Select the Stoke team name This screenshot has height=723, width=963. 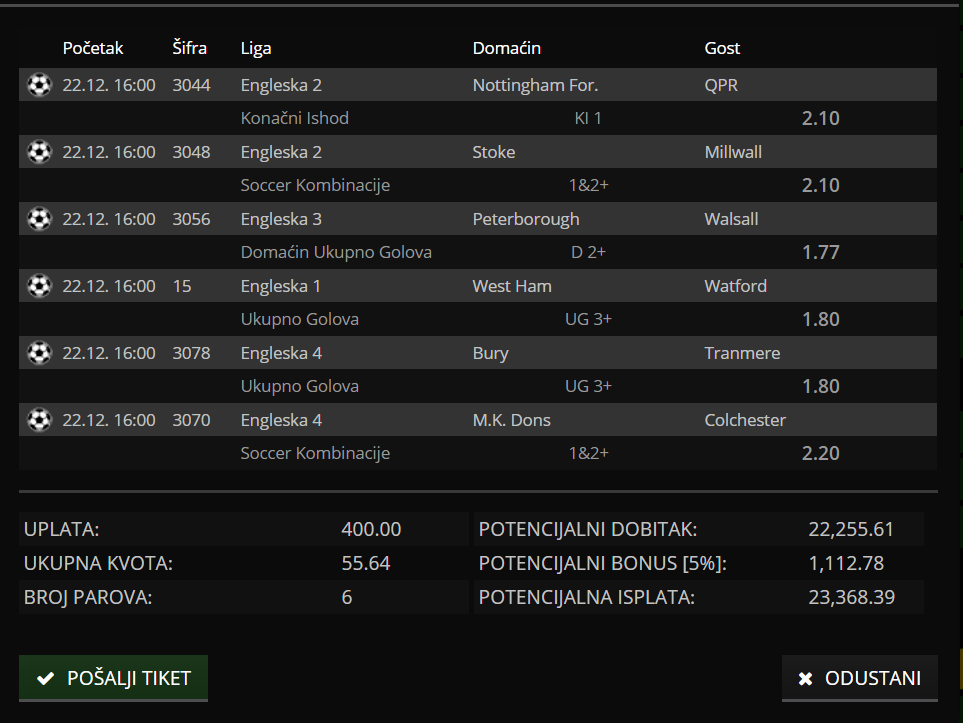[x=494, y=152]
